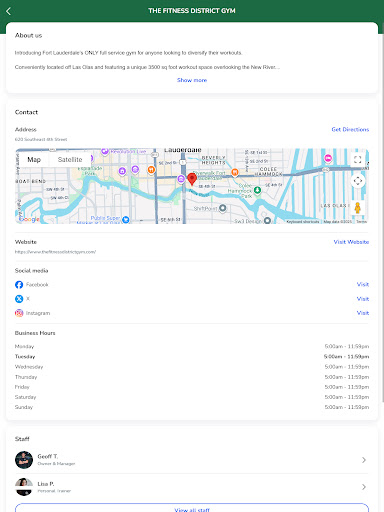This screenshot has height=512, width=384.
Task: Open the Facebook logo icon
Action: 19,285
